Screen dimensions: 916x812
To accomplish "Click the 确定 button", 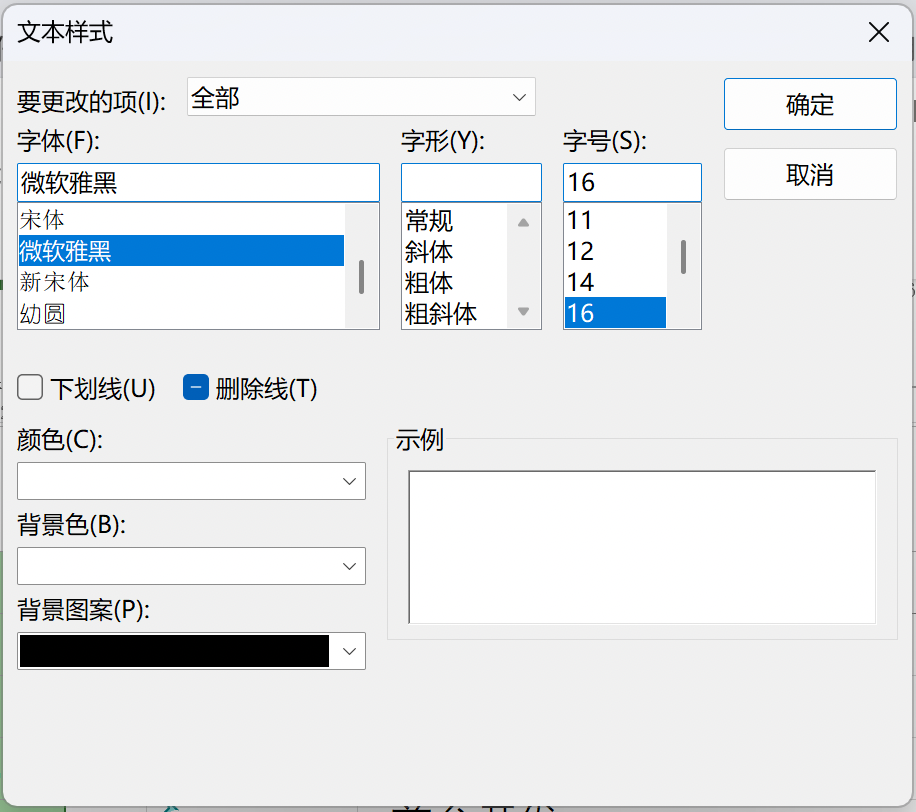I will [810, 105].
